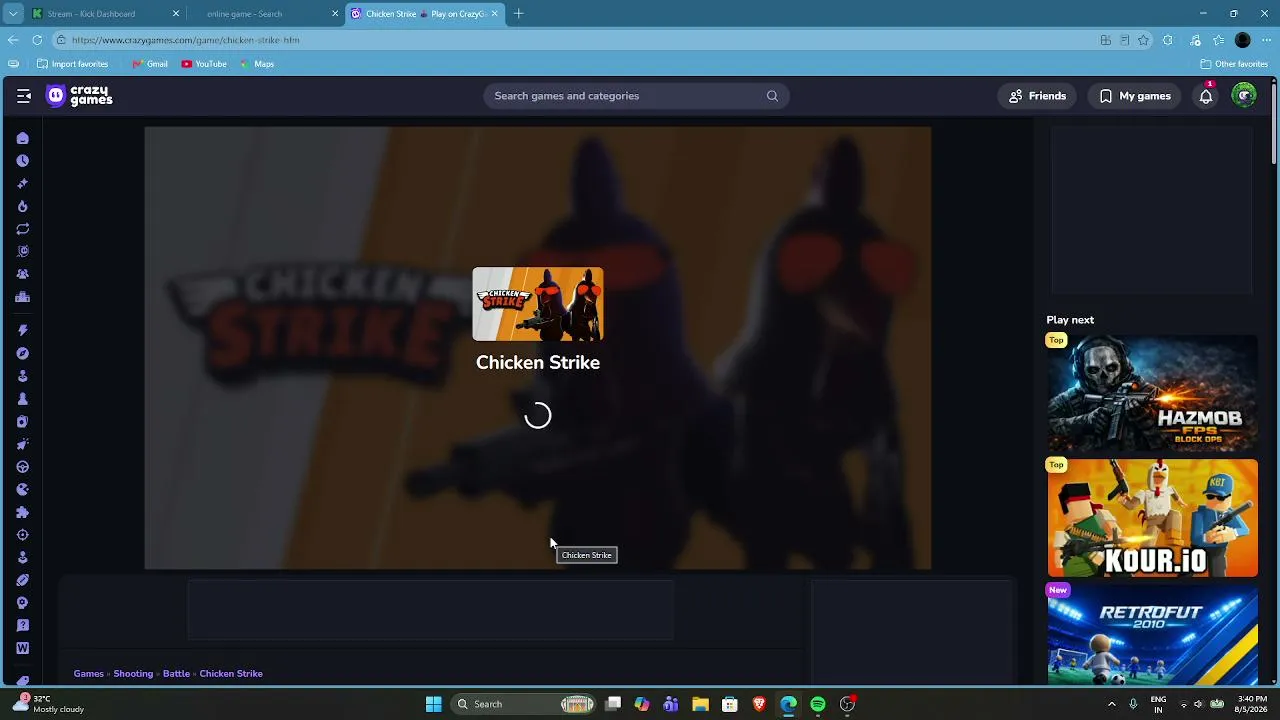Screen dimensions: 1280x720
Task: Open My games list
Action: [x=1135, y=96]
